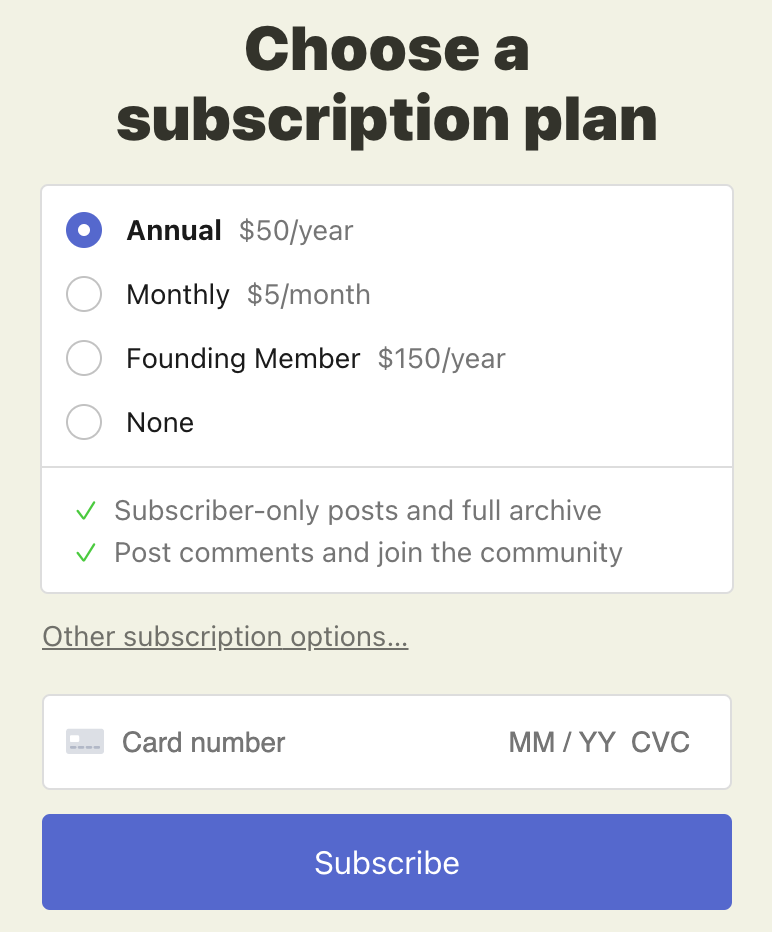Open Other subscription options link

point(225,637)
